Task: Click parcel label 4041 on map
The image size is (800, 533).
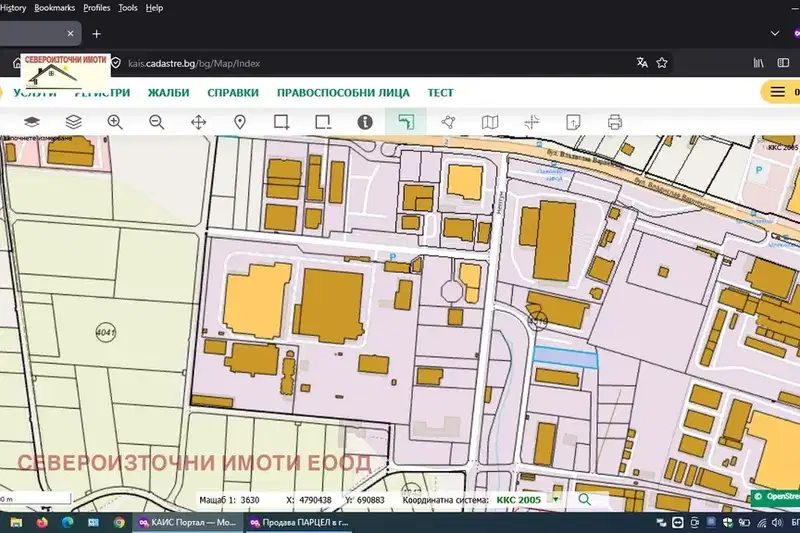Action: coord(106,333)
